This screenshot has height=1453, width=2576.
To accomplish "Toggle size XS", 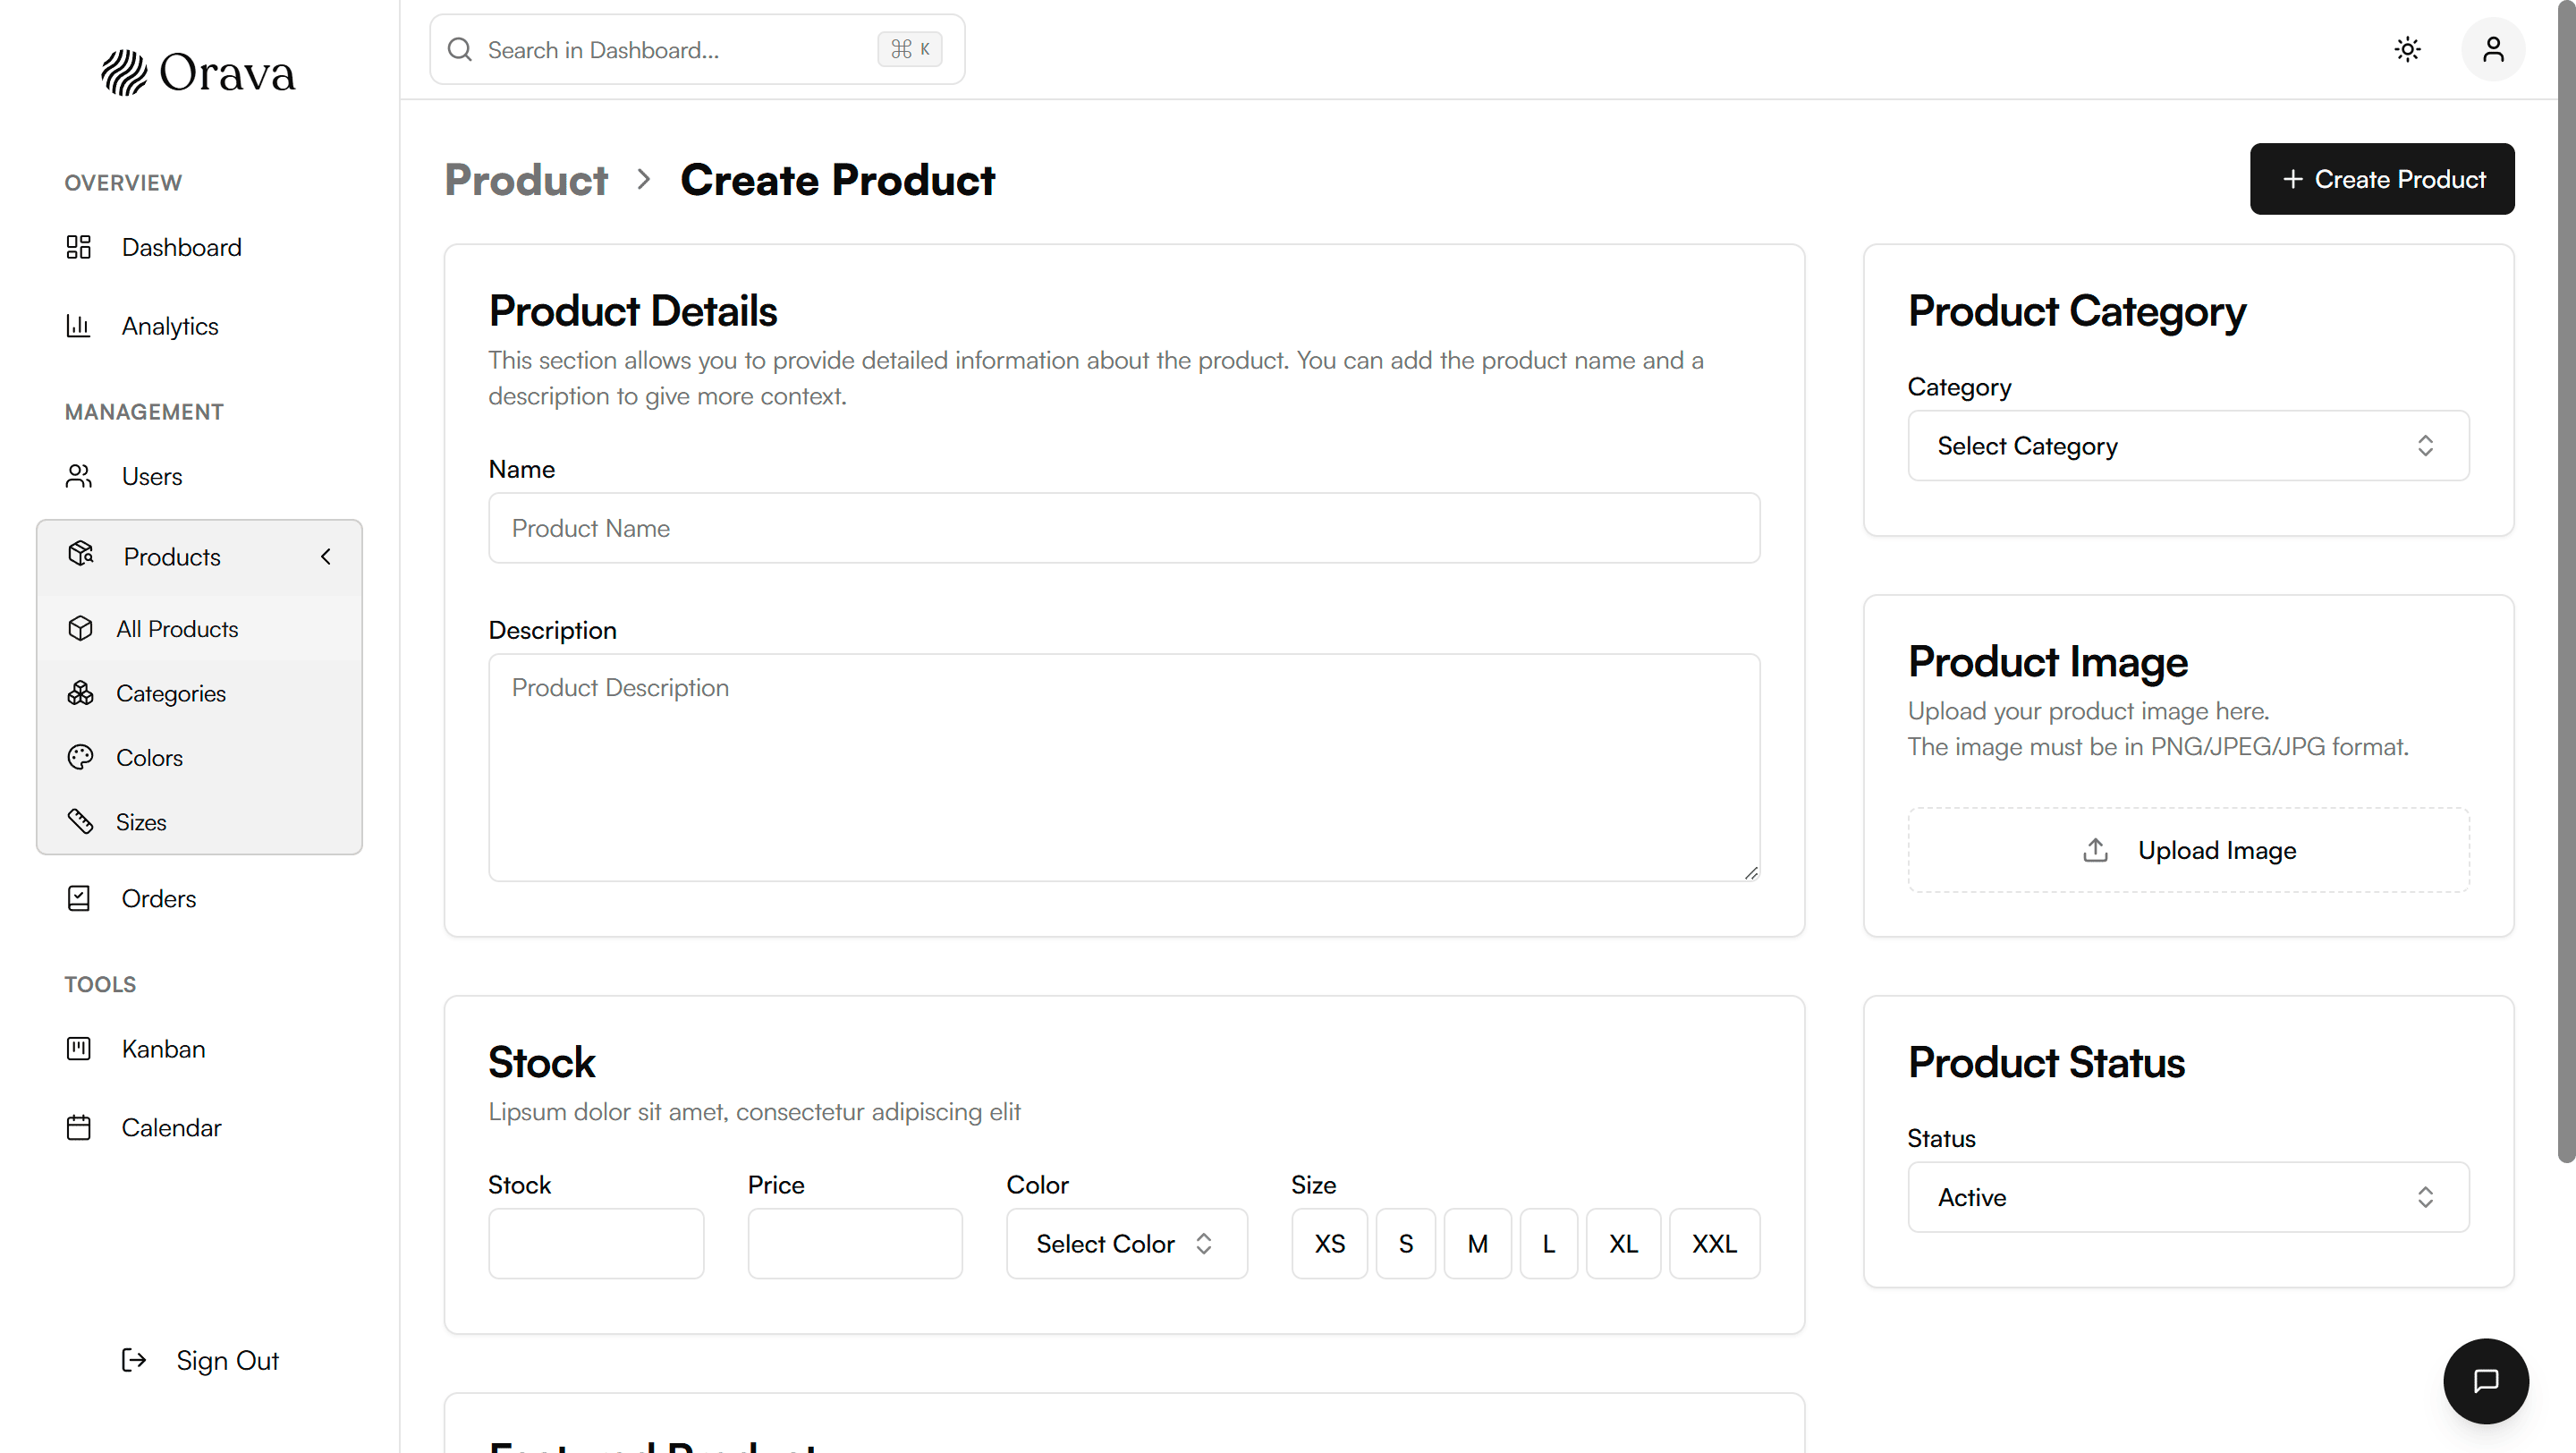I will 1329,1243.
